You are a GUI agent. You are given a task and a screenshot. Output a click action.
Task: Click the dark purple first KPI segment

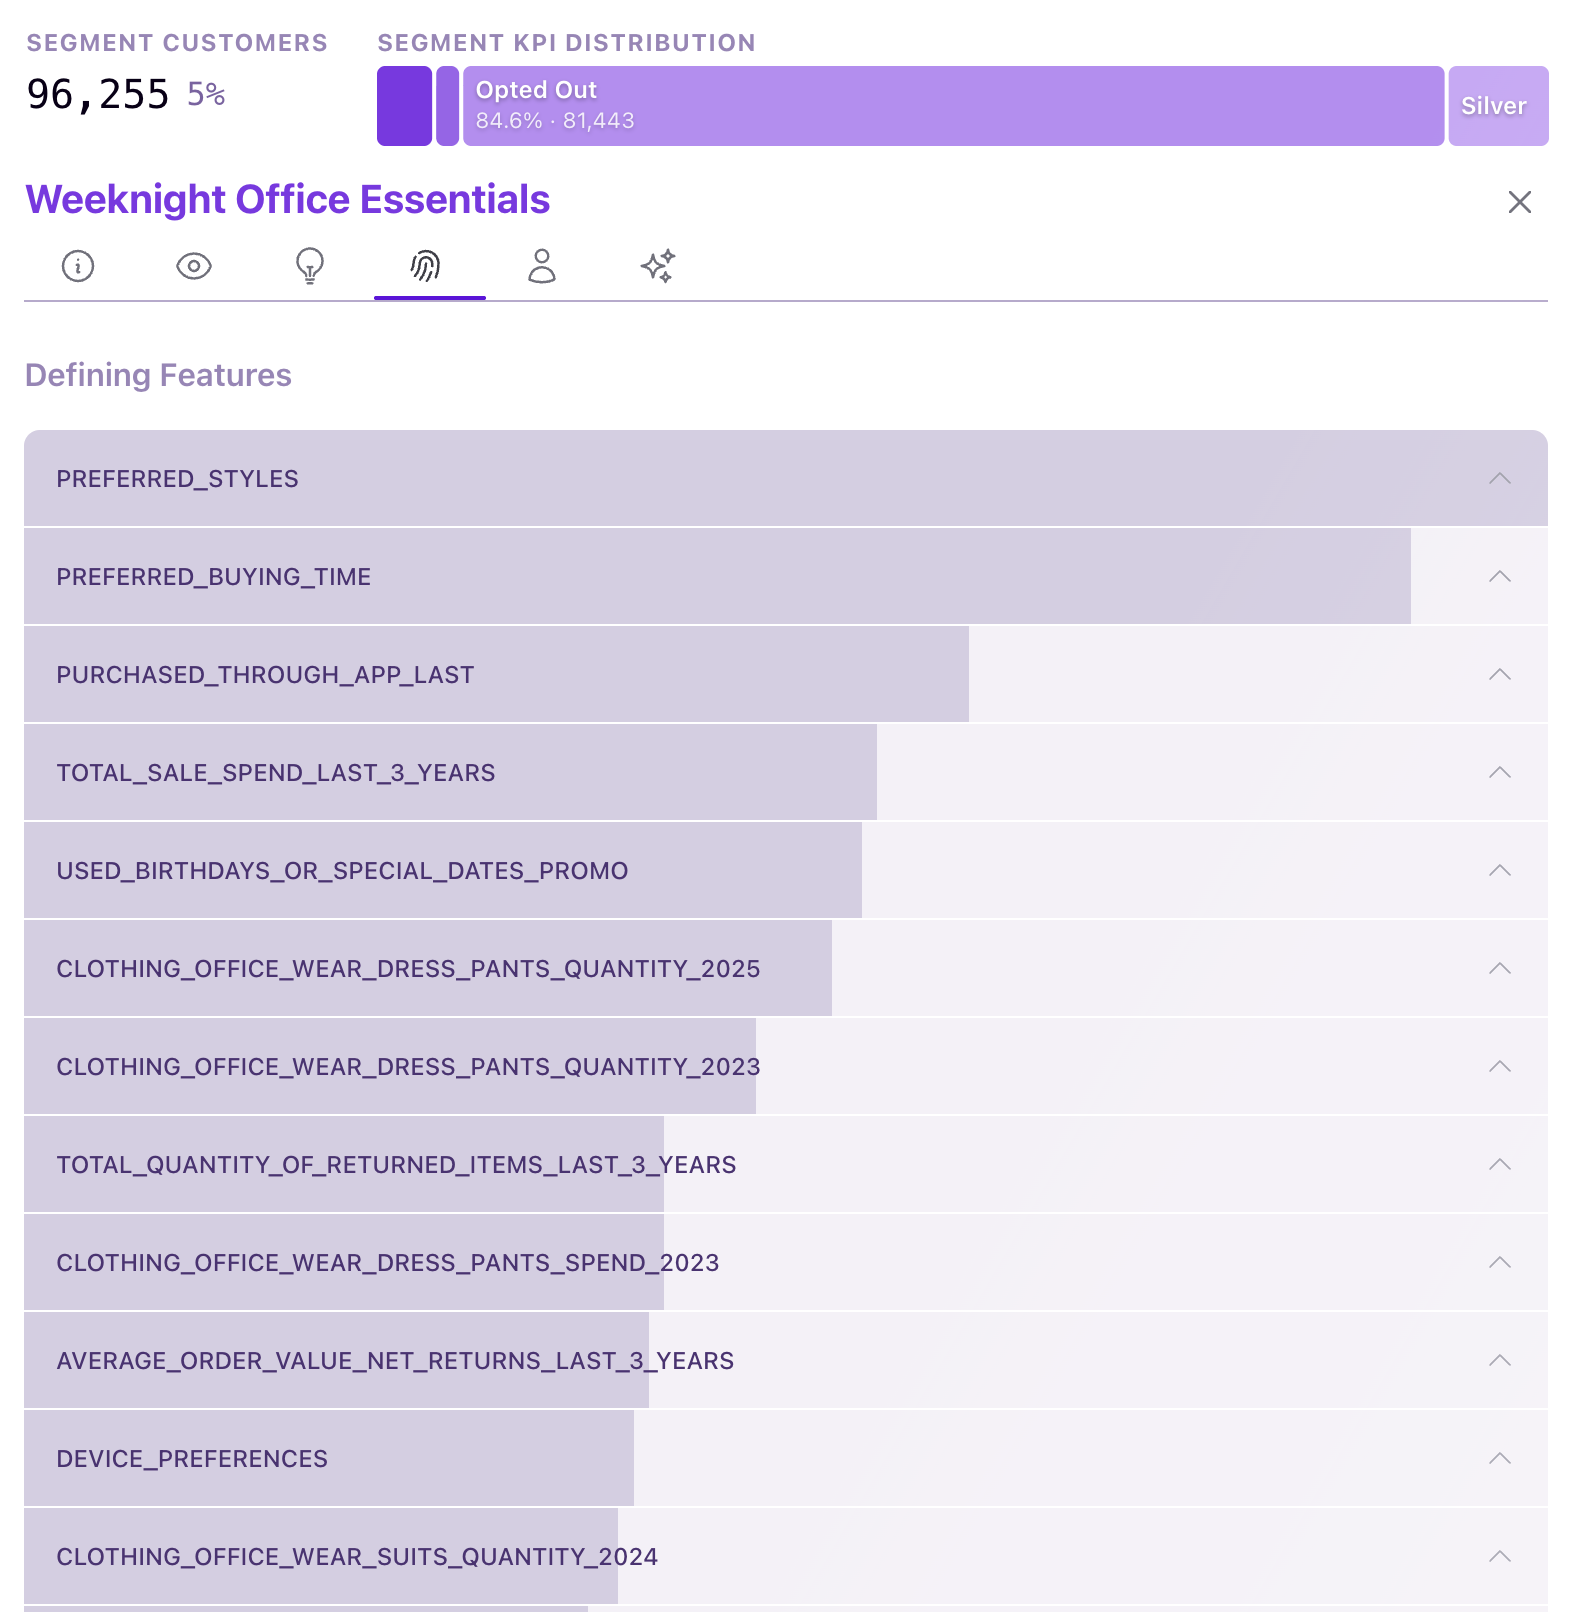(x=404, y=106)
